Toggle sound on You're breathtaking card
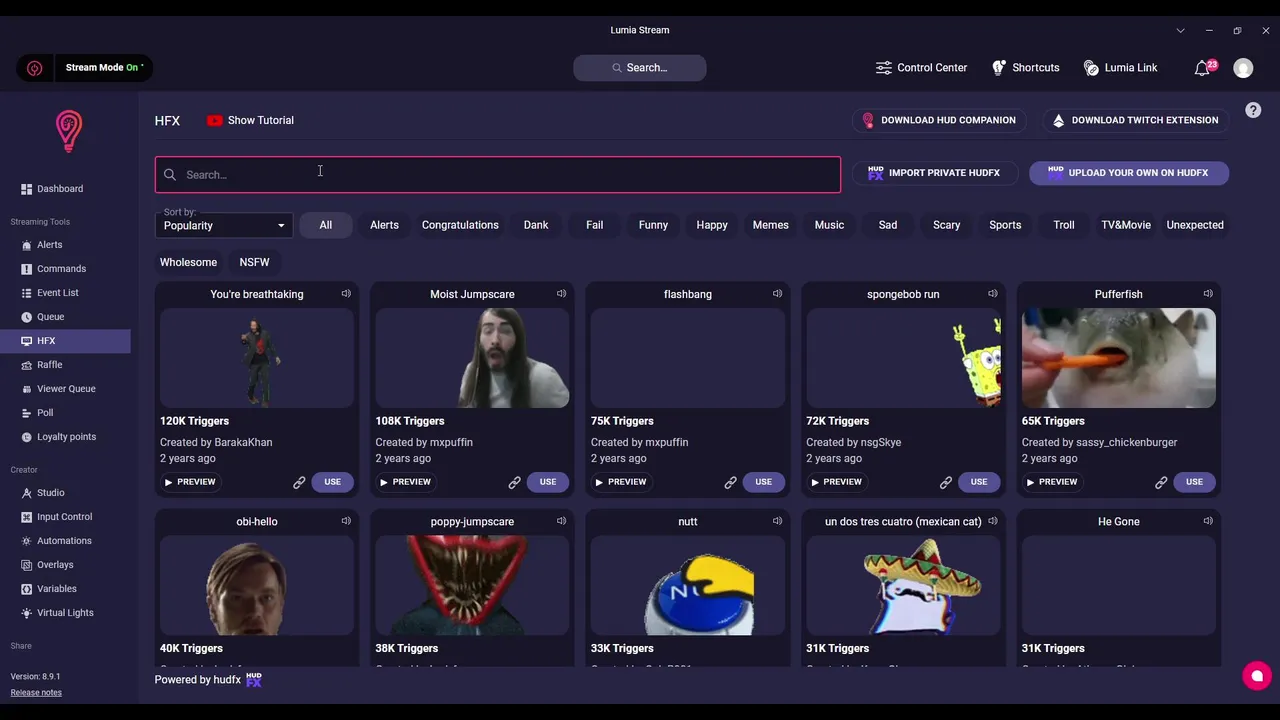This screenshot has width=1280, height=720. point(346,294)
